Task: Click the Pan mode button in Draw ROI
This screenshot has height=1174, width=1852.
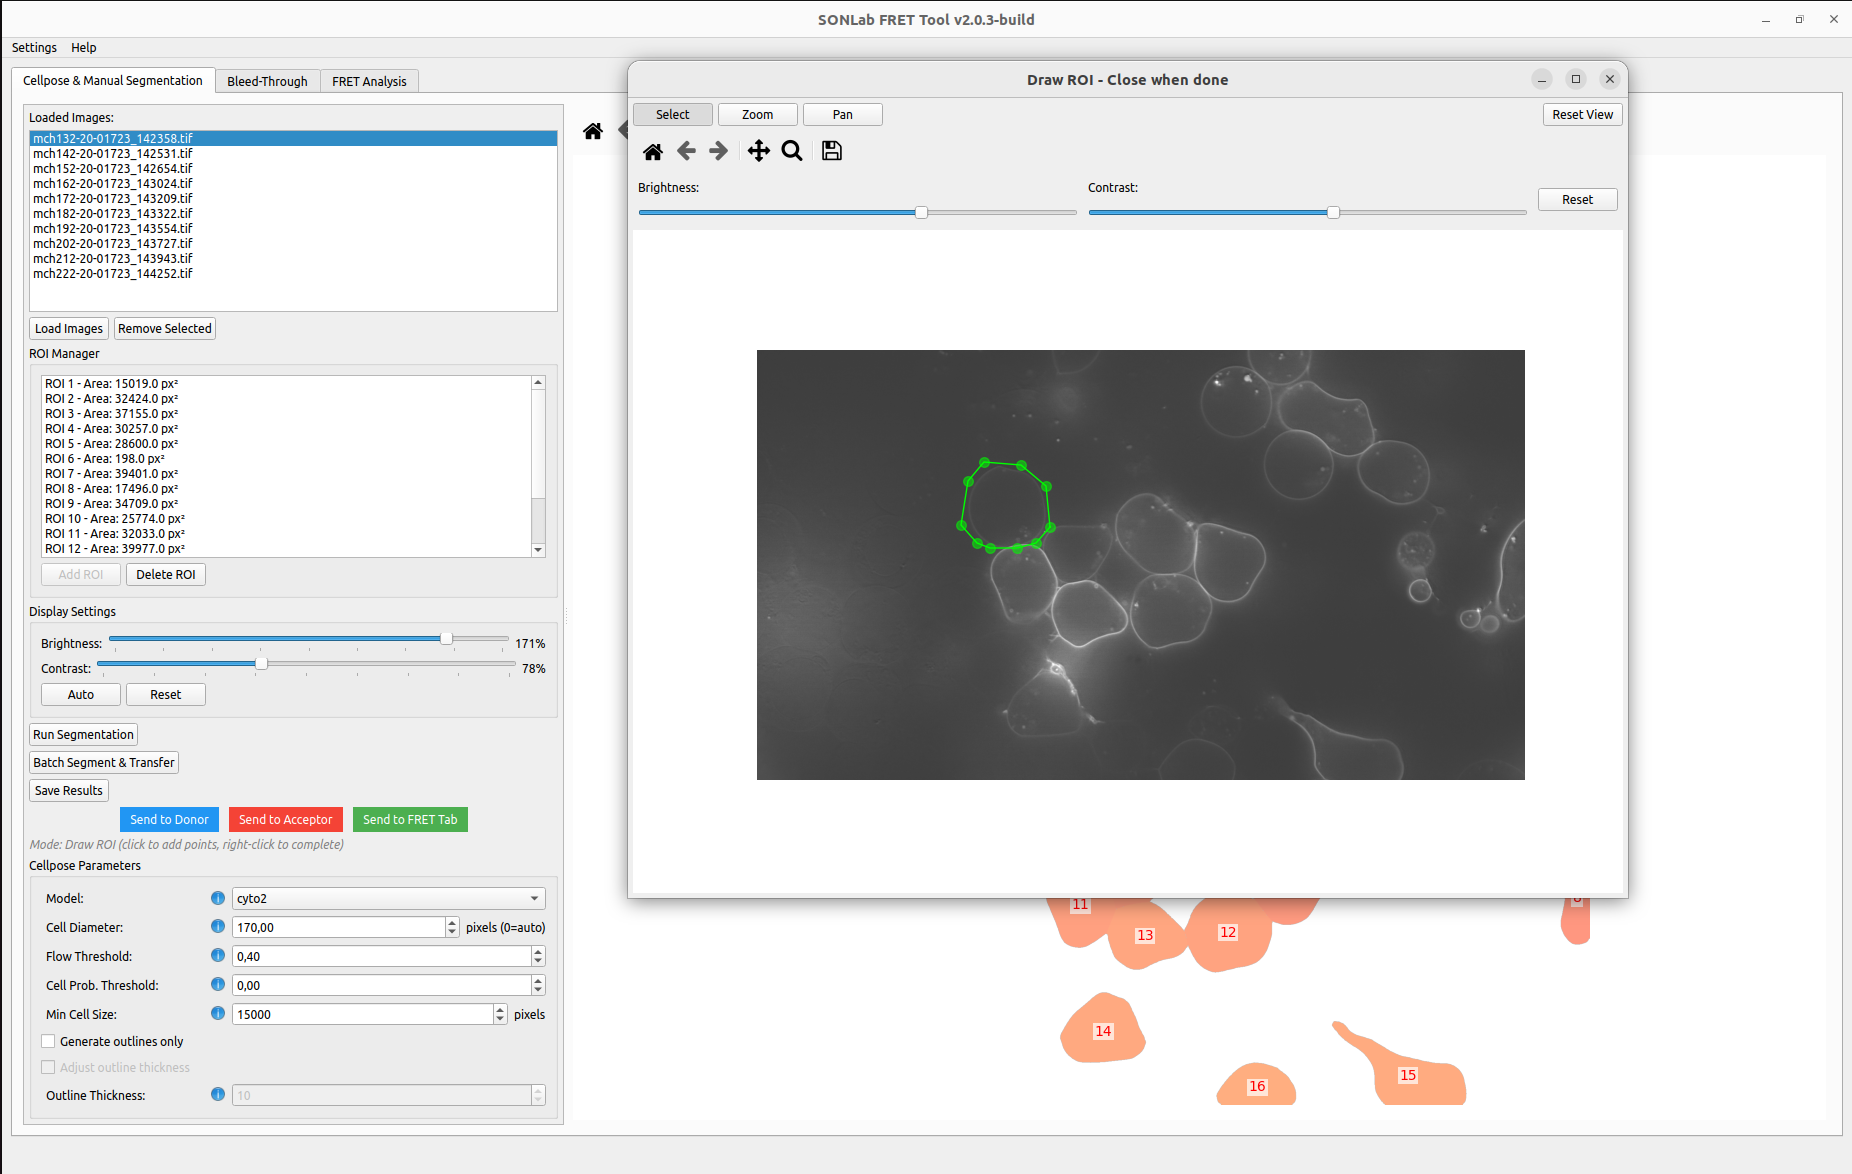Action: coord(843,115)
